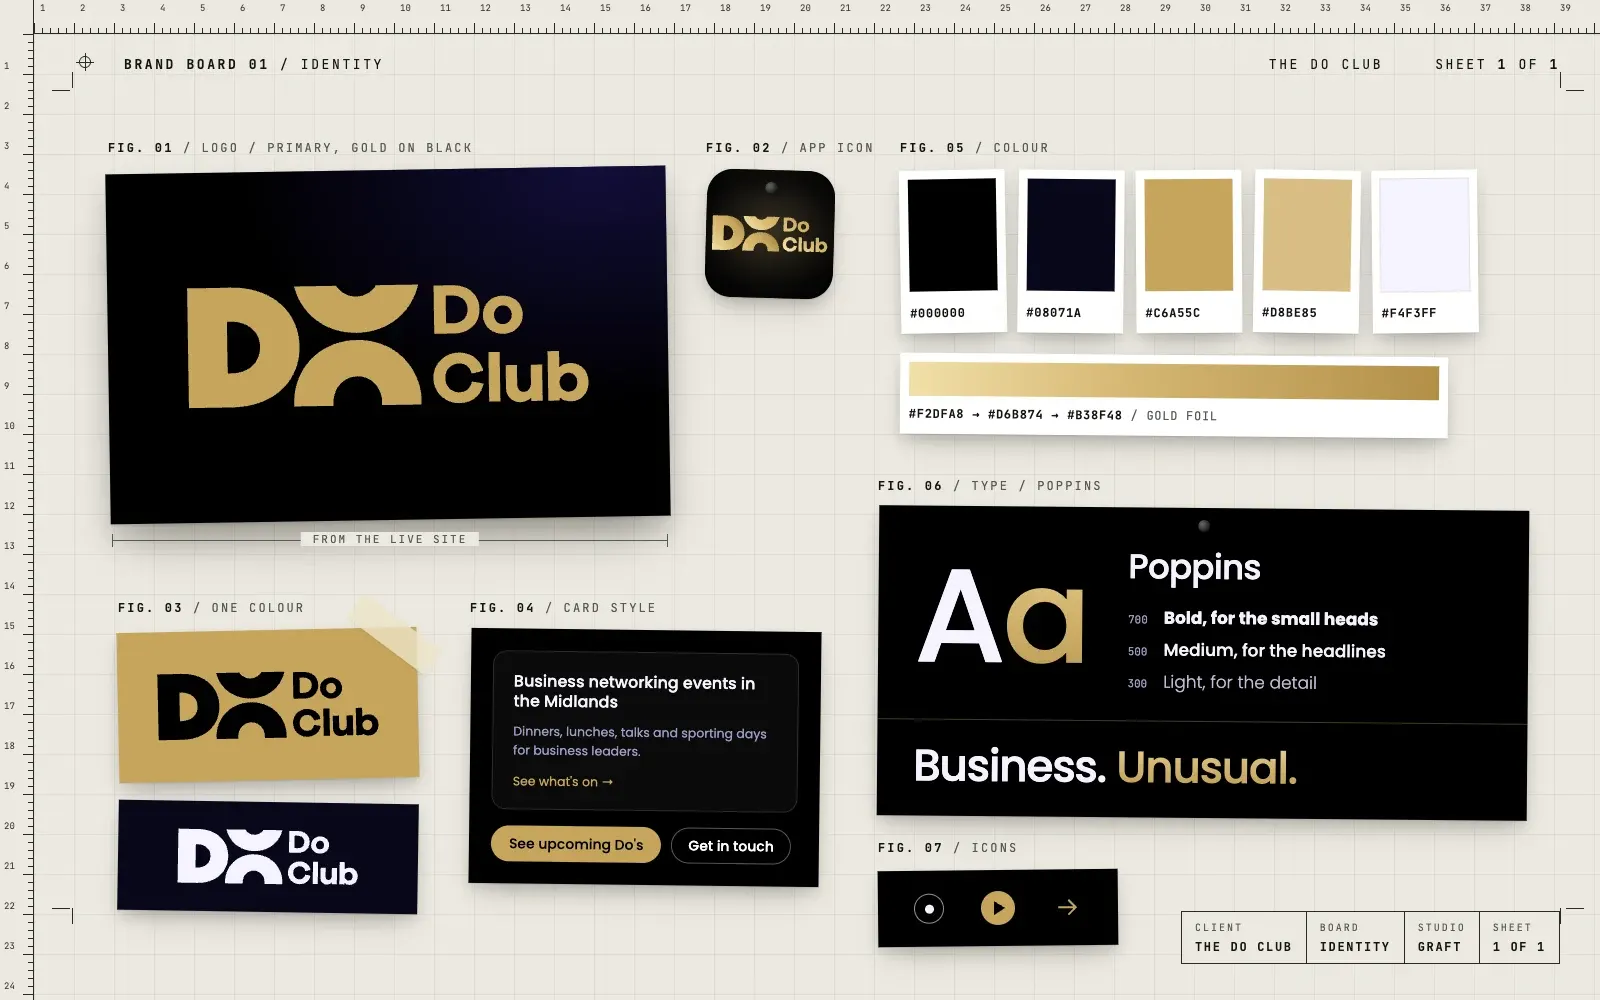Click the Studio Graft cell in title block

tap(1441, 937)
